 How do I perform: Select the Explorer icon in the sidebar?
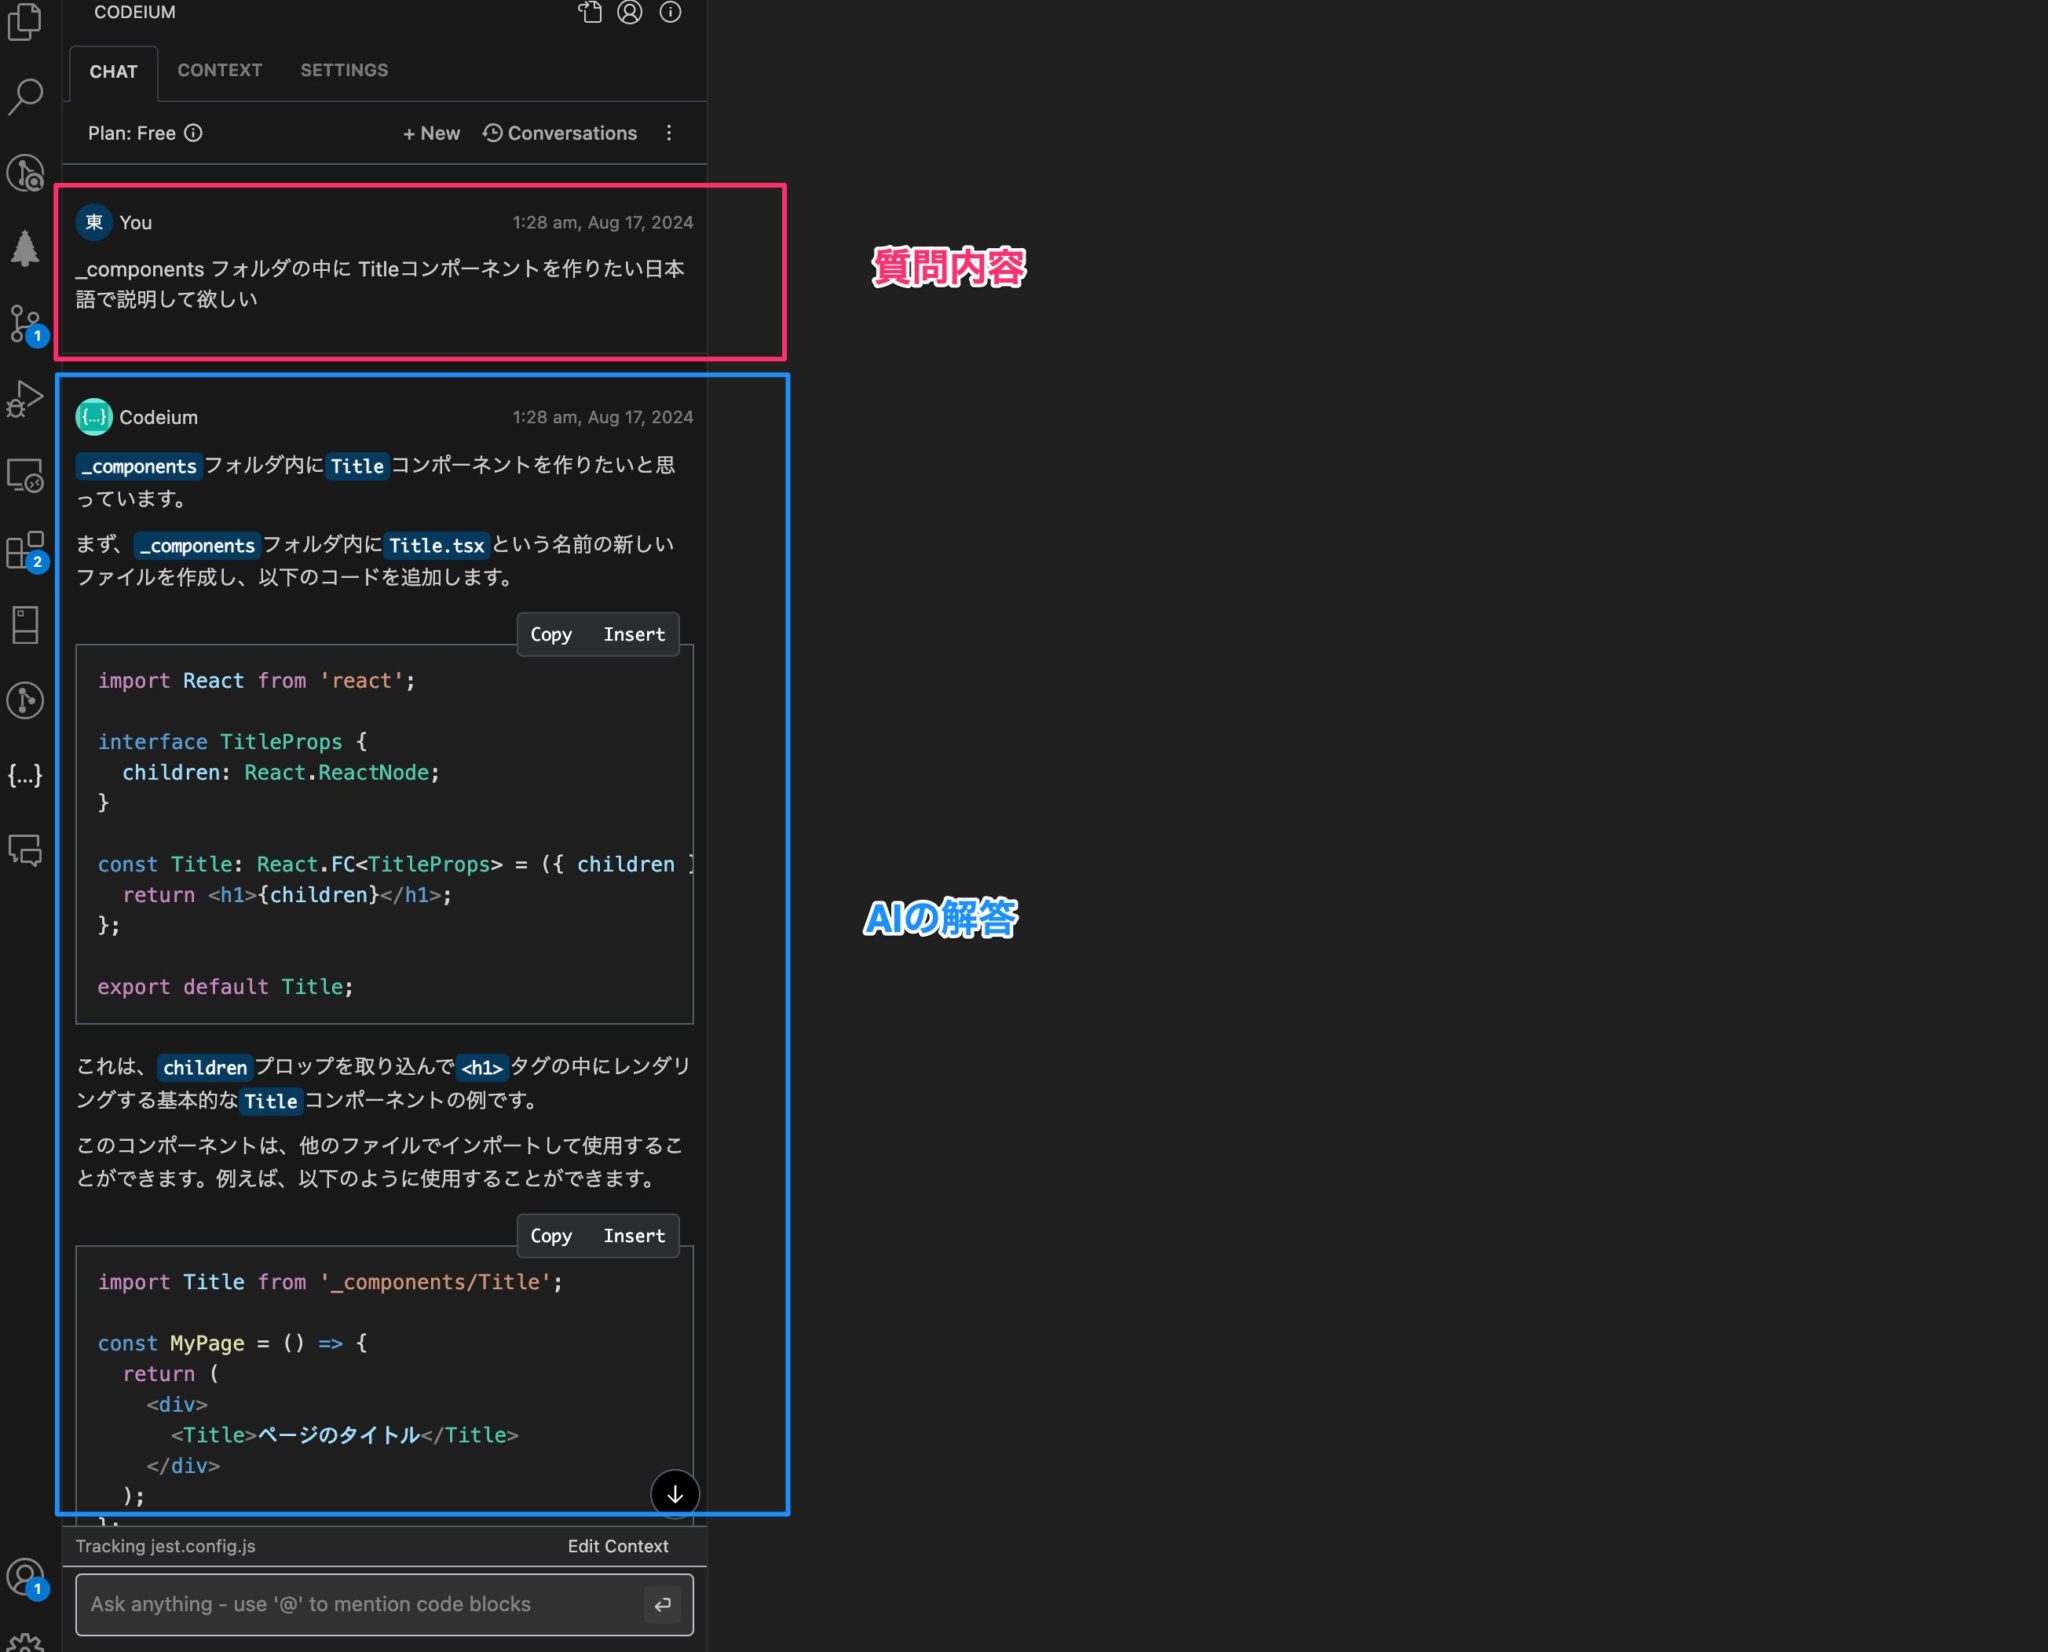25,20
